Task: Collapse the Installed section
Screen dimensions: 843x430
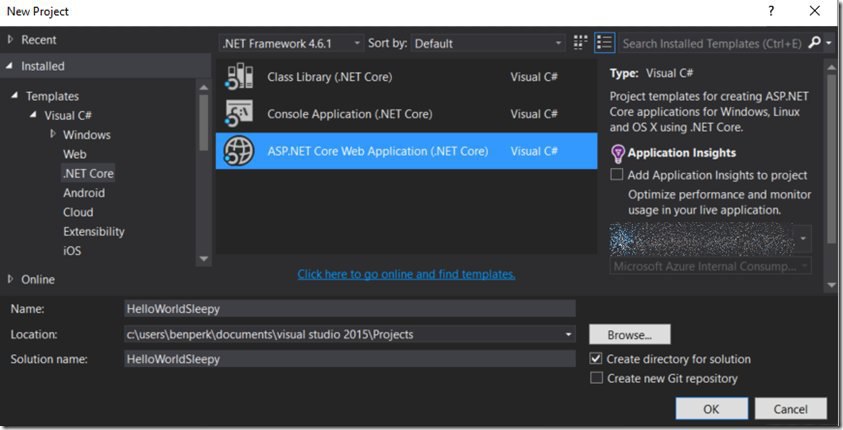Action: [x=10, y=66]
